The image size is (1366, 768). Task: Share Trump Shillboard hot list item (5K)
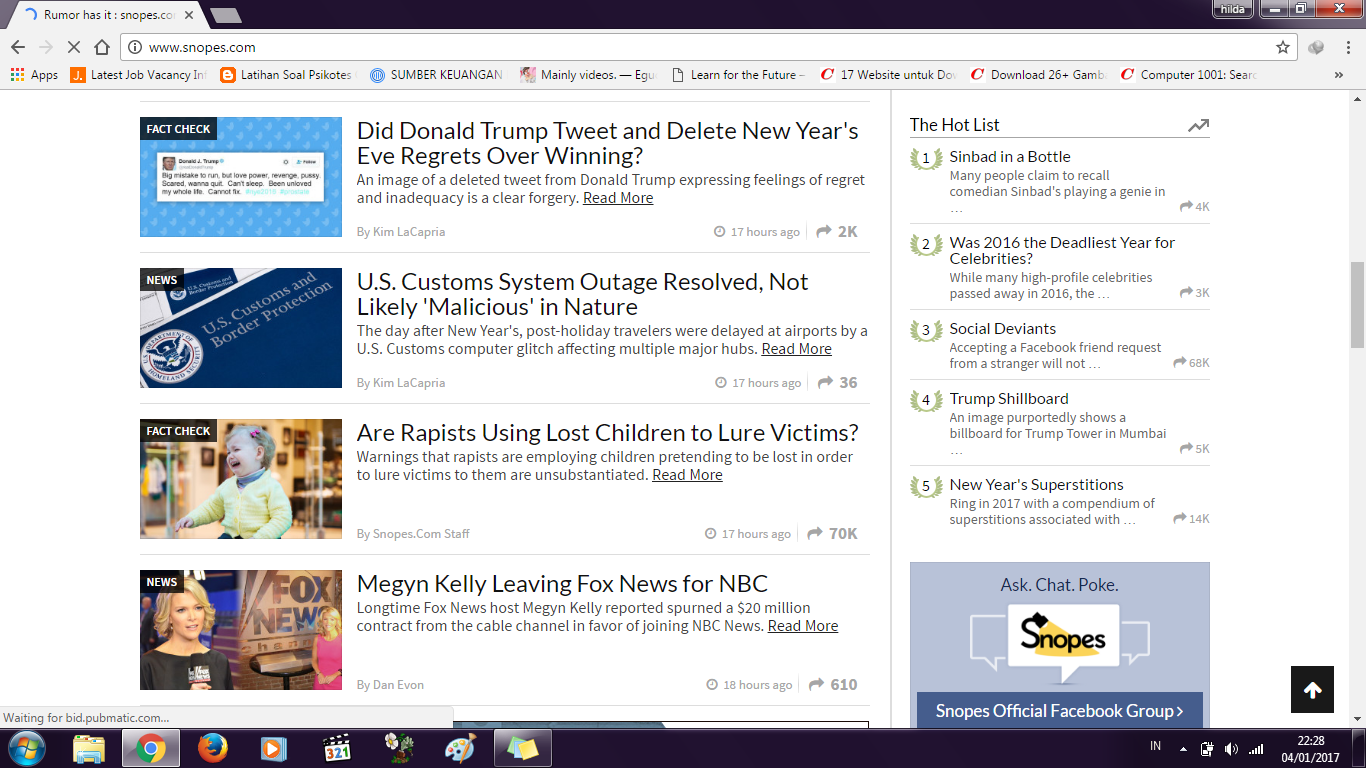pyautogui.click(x=1195, y=449)
